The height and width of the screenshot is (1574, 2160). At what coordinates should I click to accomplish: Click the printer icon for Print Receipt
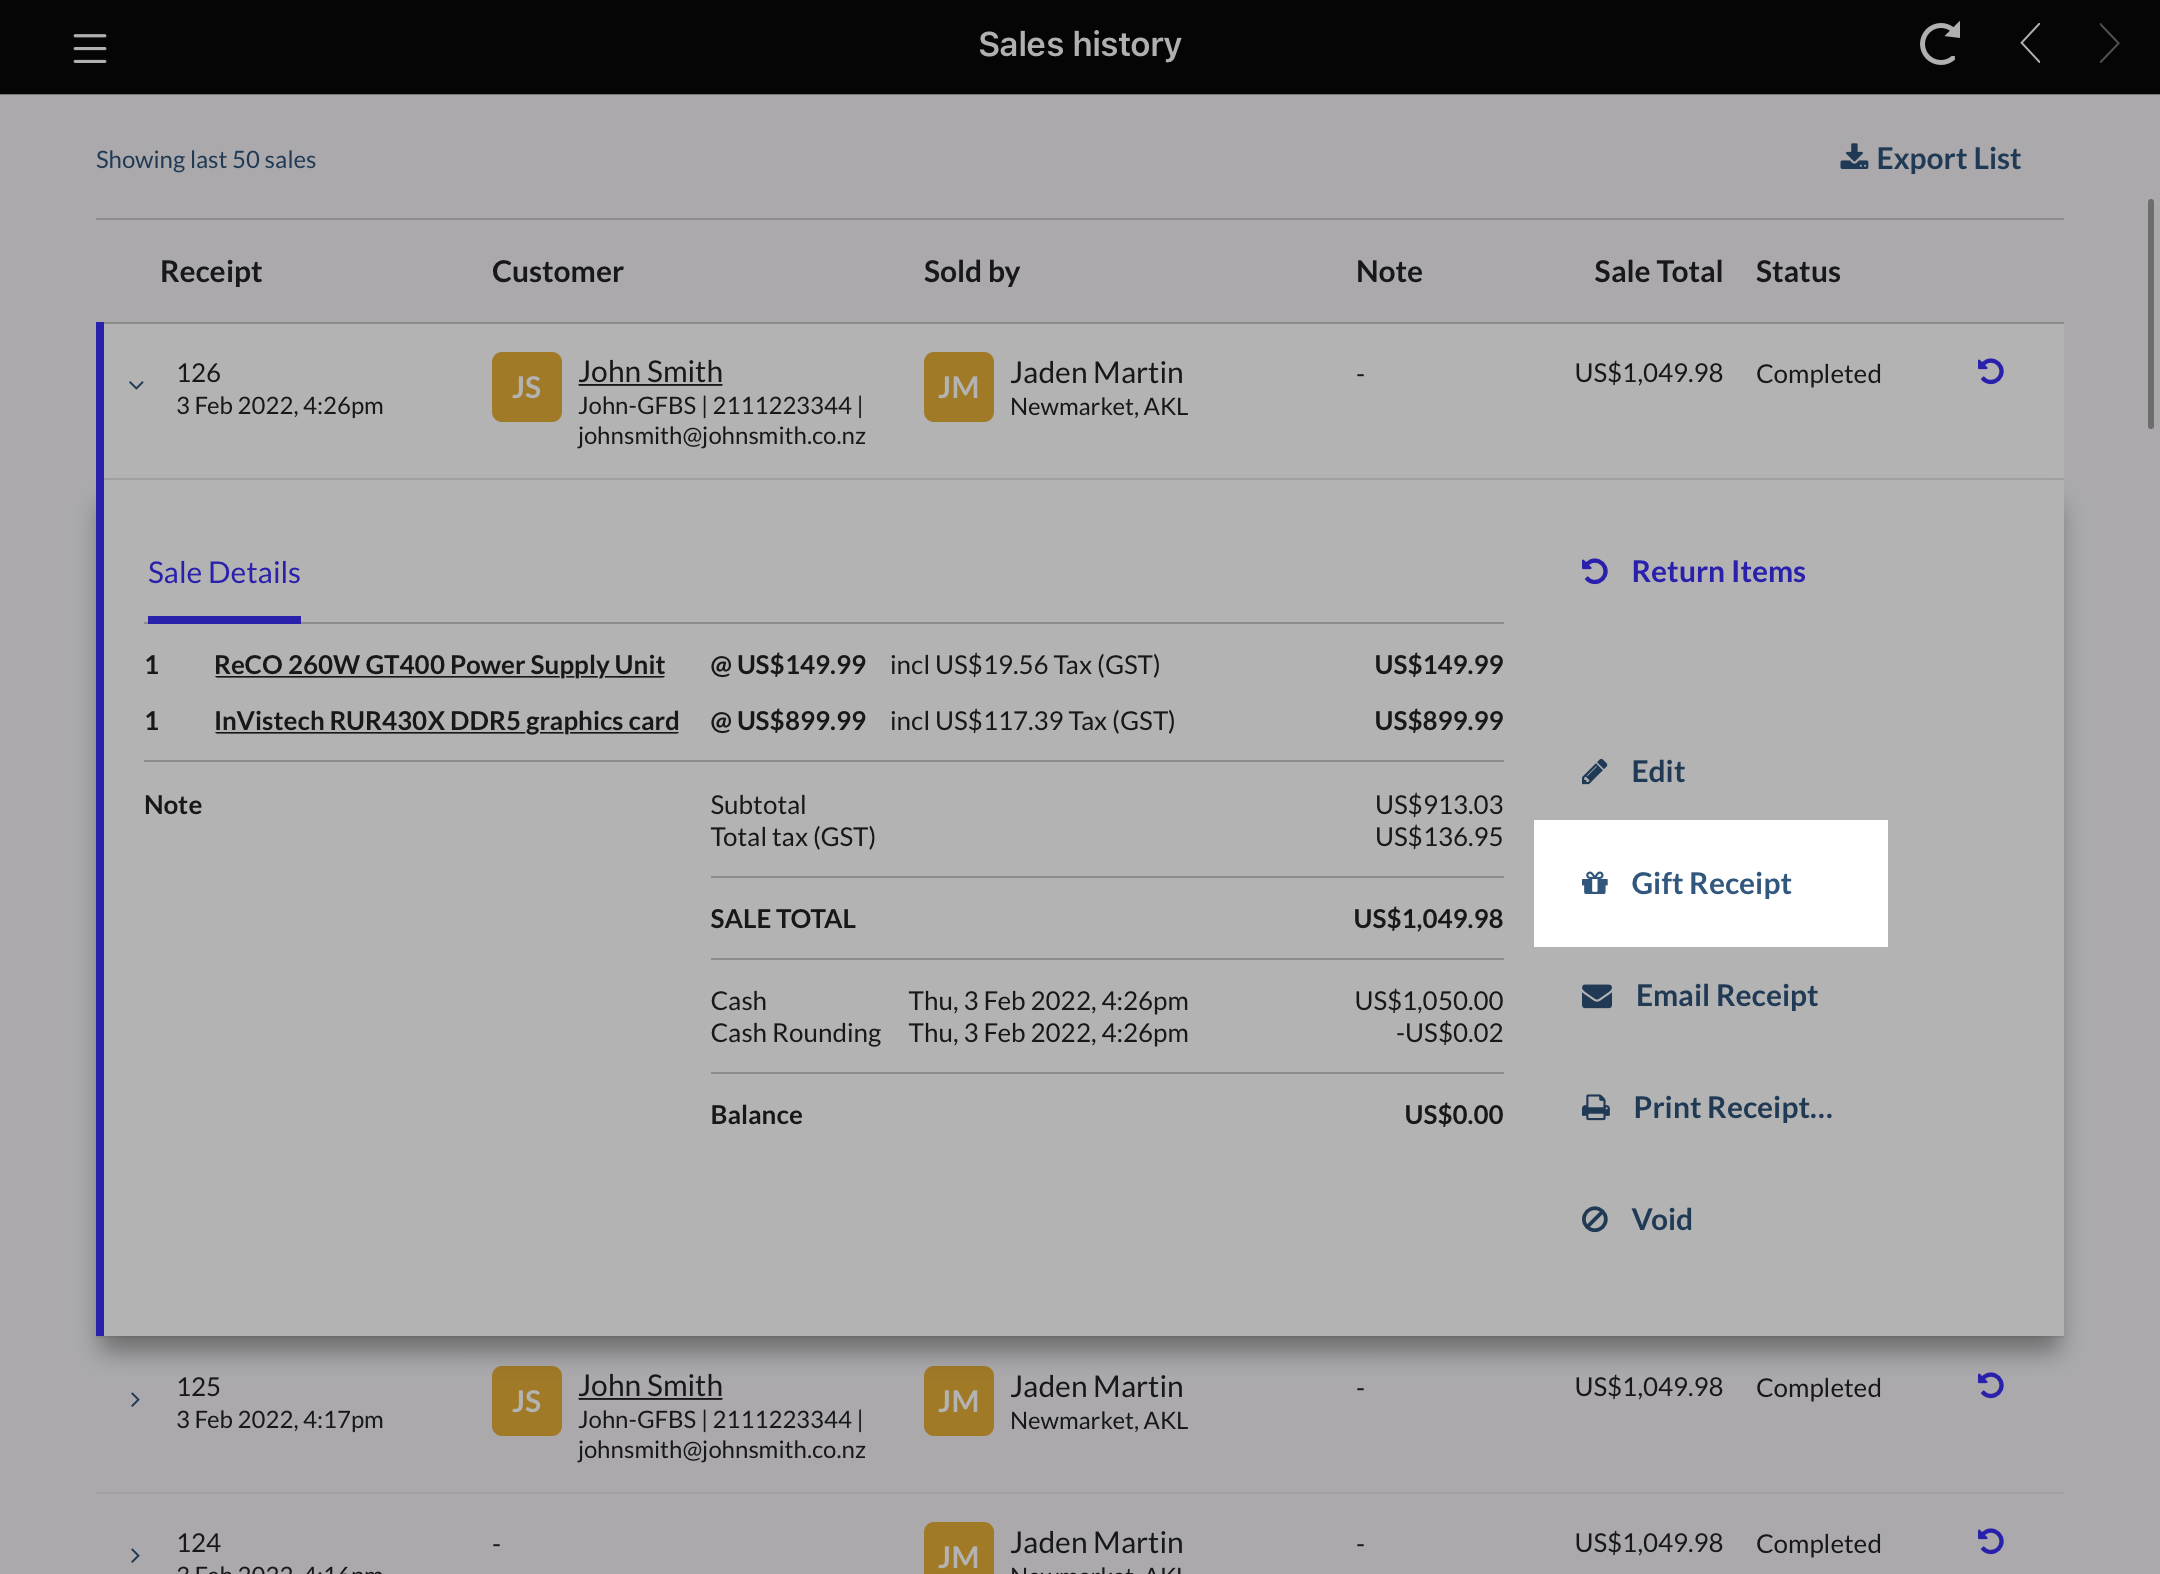point(1594,1107)
